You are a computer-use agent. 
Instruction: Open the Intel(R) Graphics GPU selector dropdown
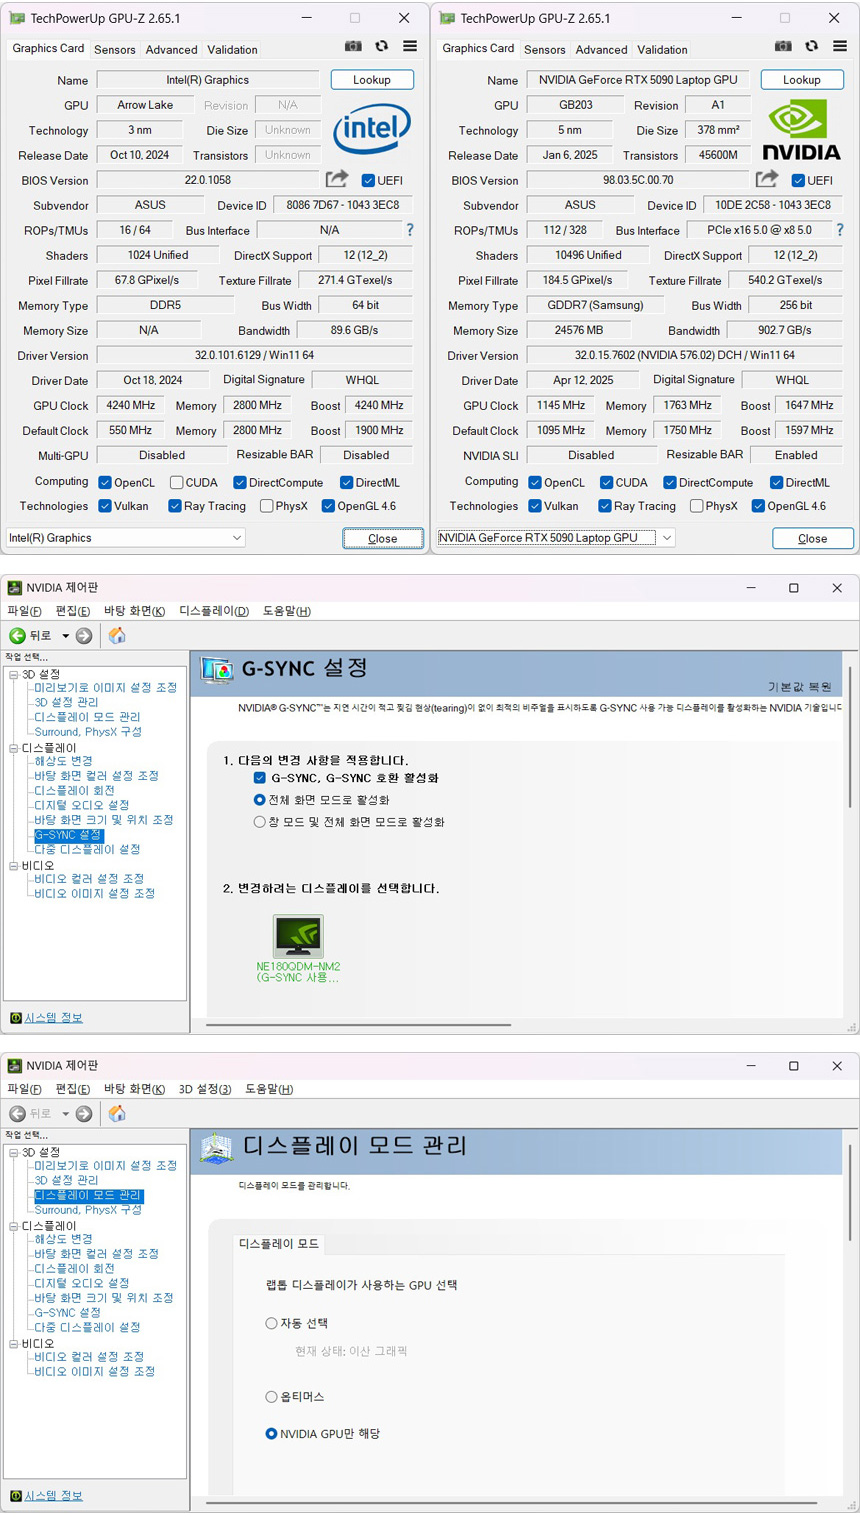pos(125,538)
